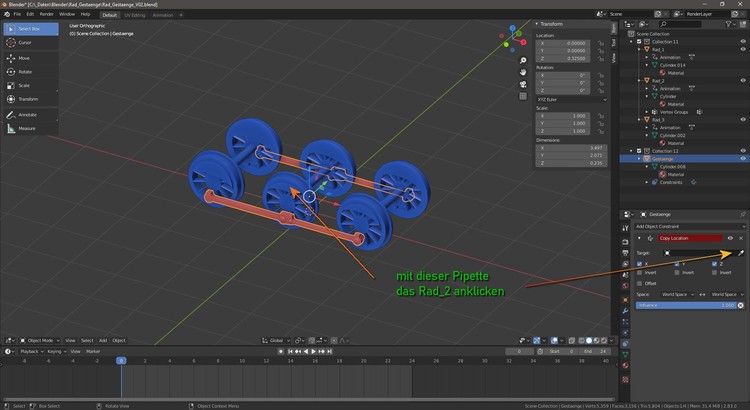Click the zoom magnifier viewport icon

(x=524, y=59)
